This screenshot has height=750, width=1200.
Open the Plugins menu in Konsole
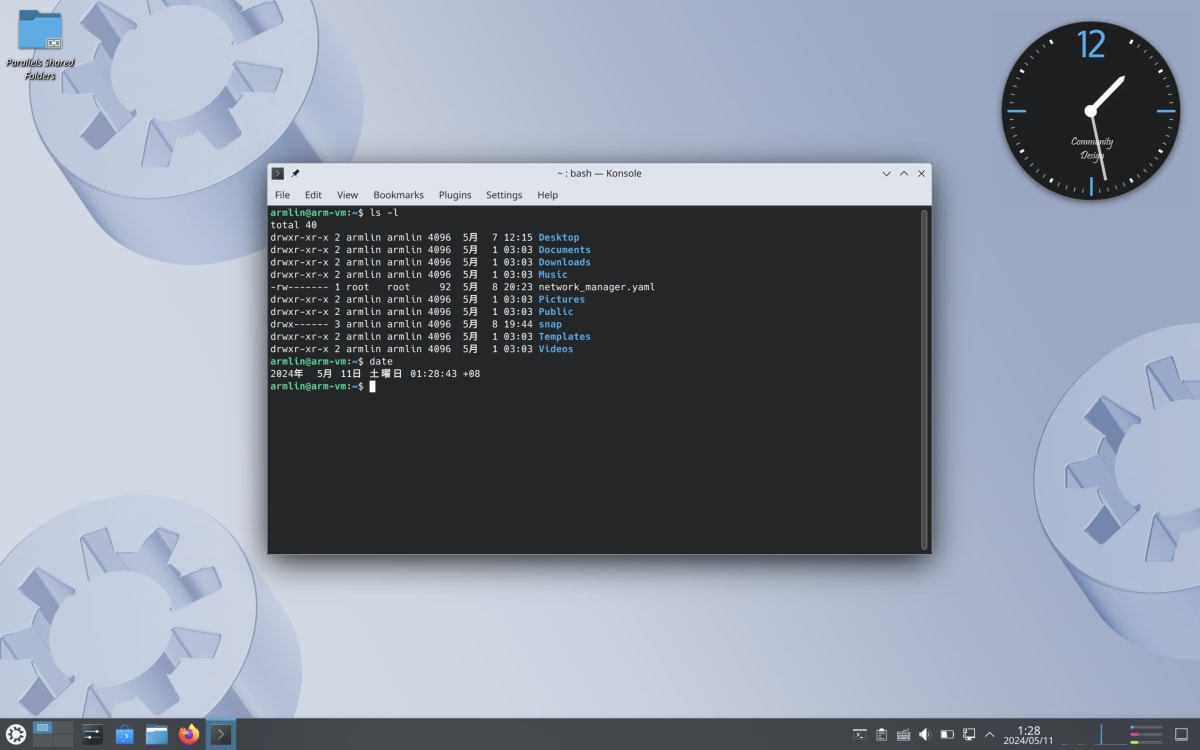[455, 195]
